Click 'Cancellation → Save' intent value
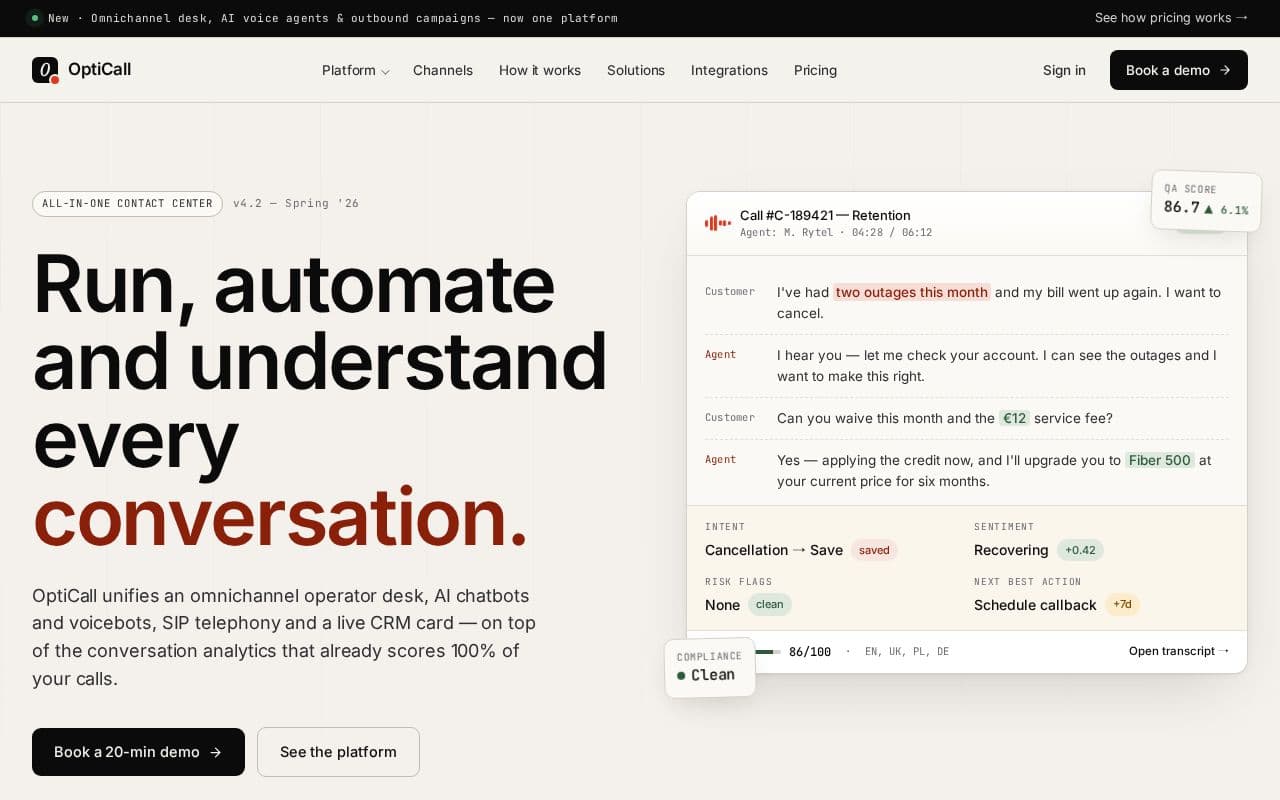The image size is (1280, 800). tap(774, 550)
